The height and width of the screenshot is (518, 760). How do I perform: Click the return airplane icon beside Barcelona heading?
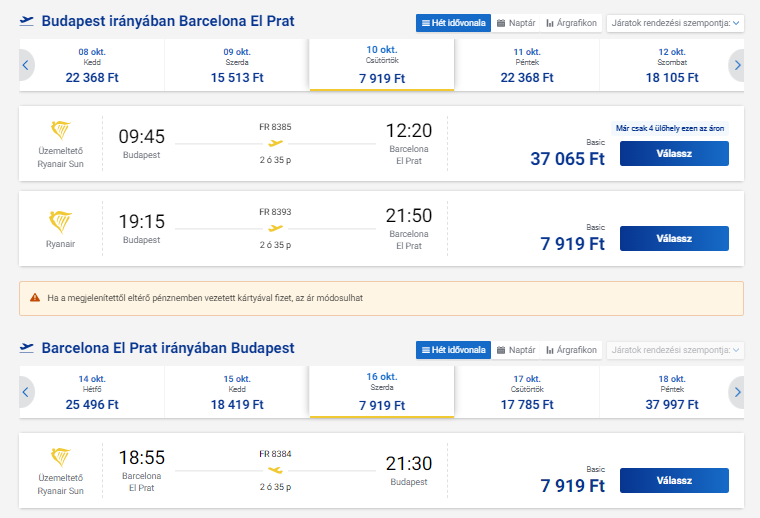pos(27,348)
